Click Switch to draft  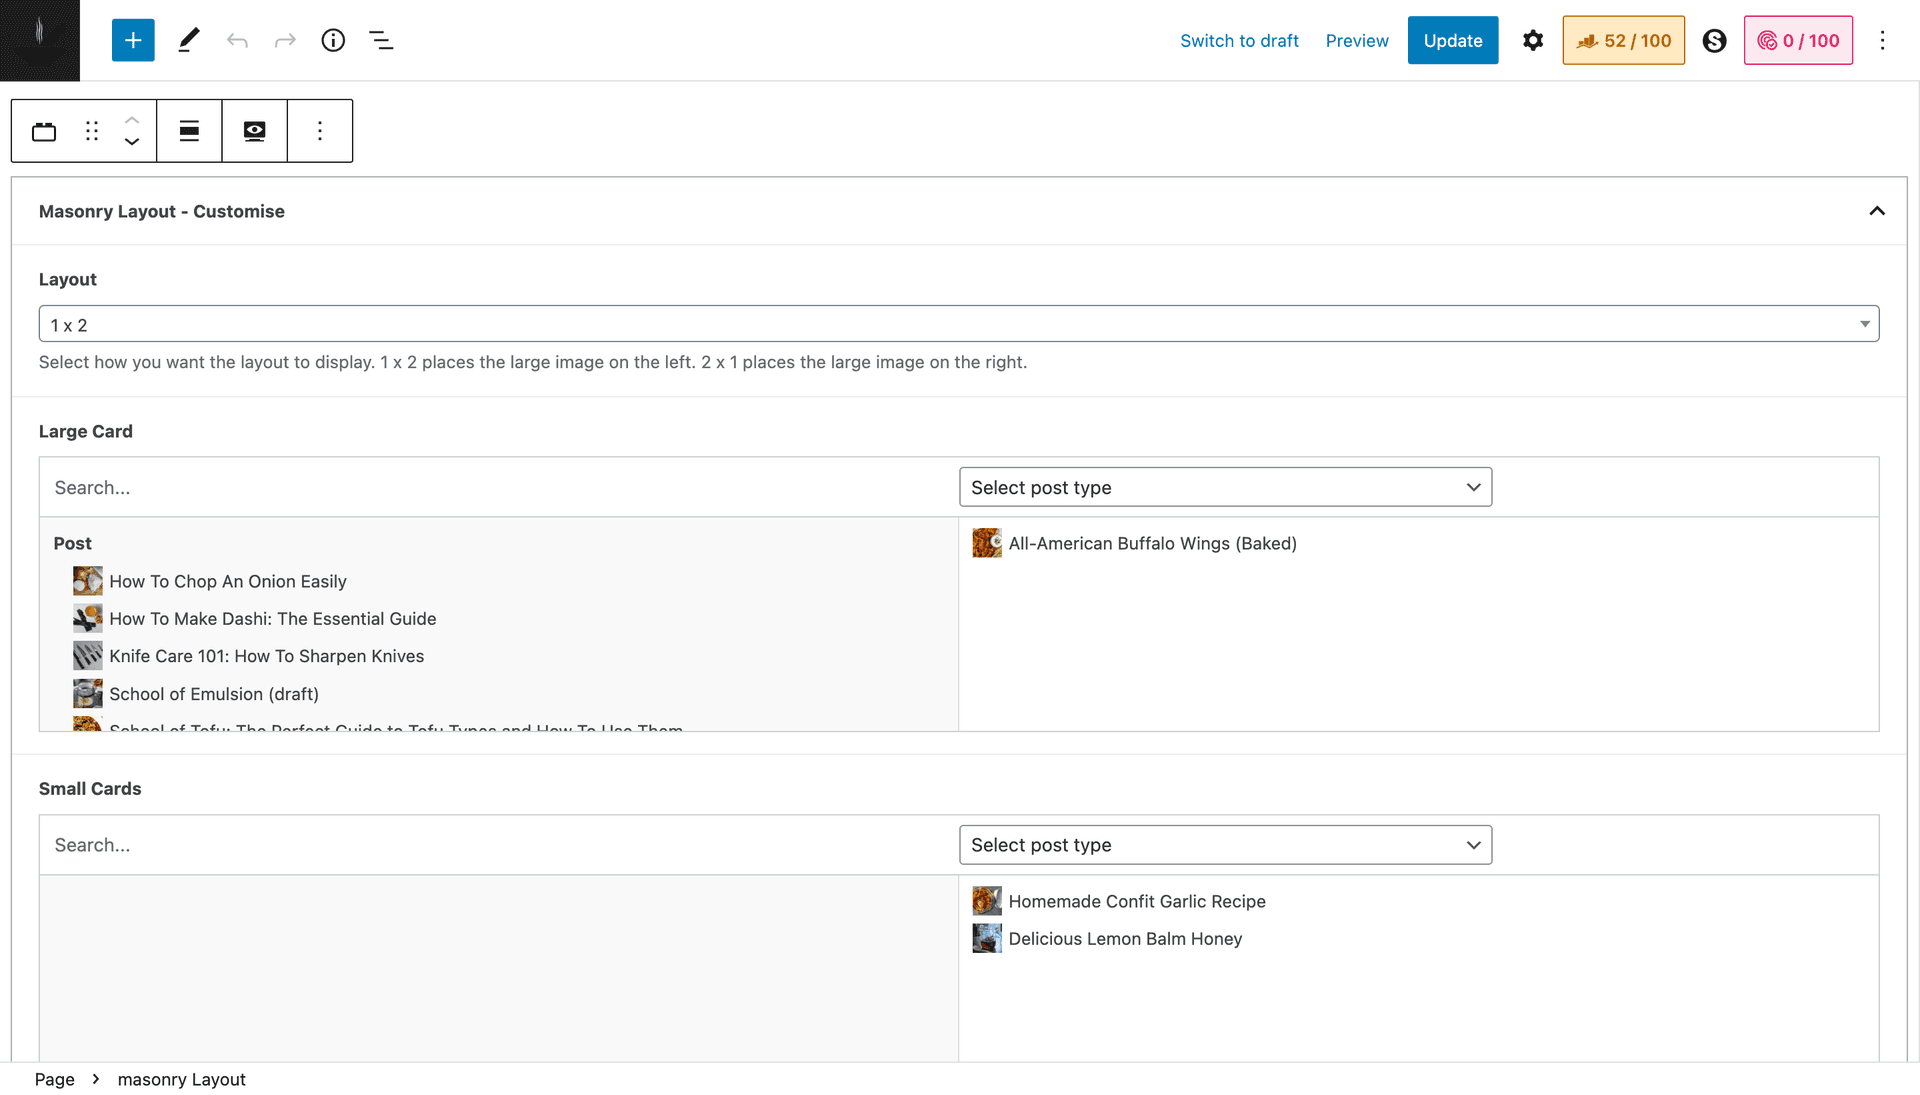1239,40
